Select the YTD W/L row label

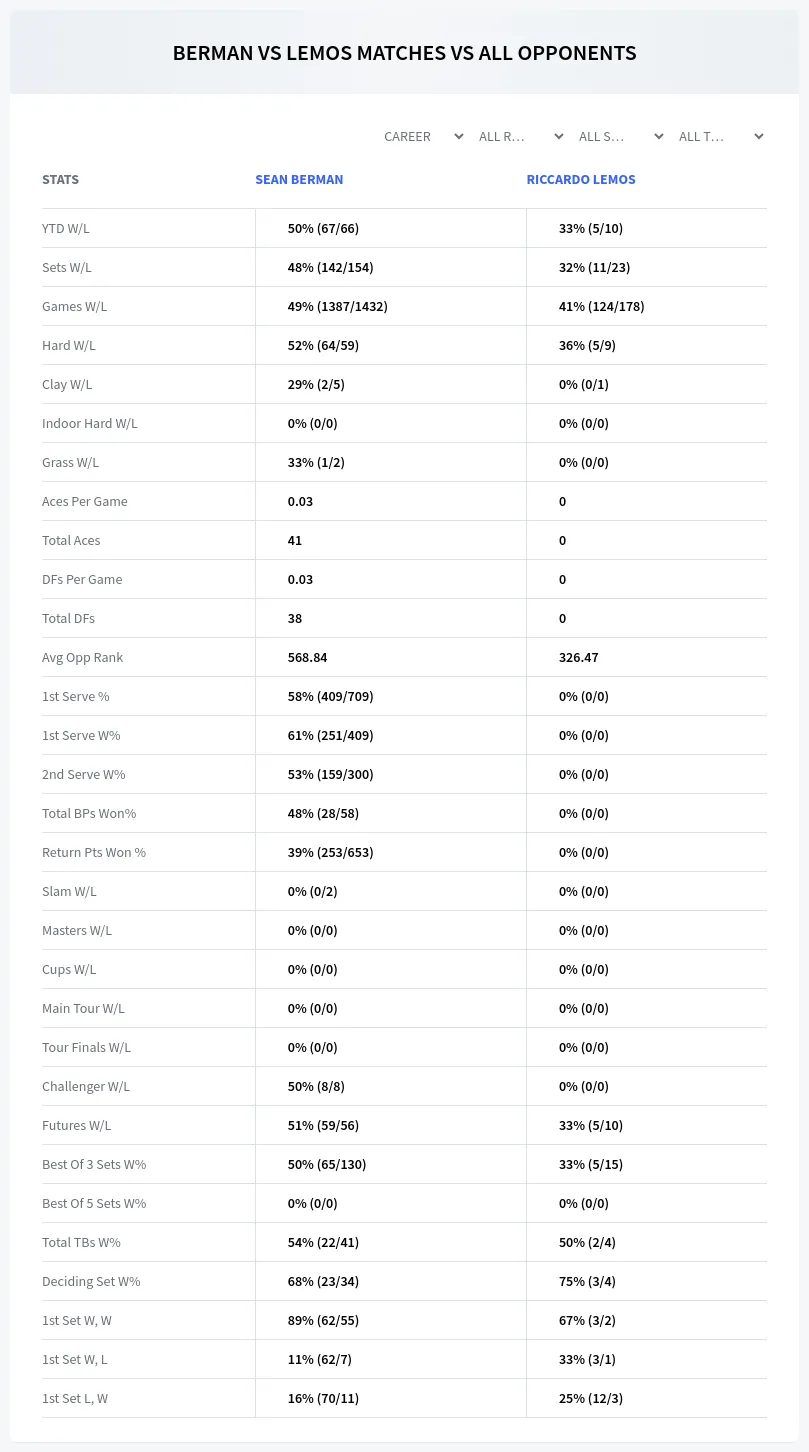click(66, 228)
